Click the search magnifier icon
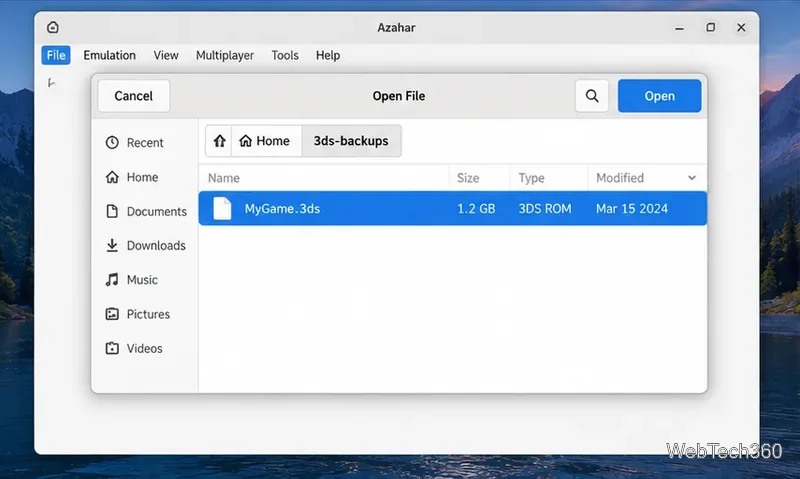 [x=592, y=96]
